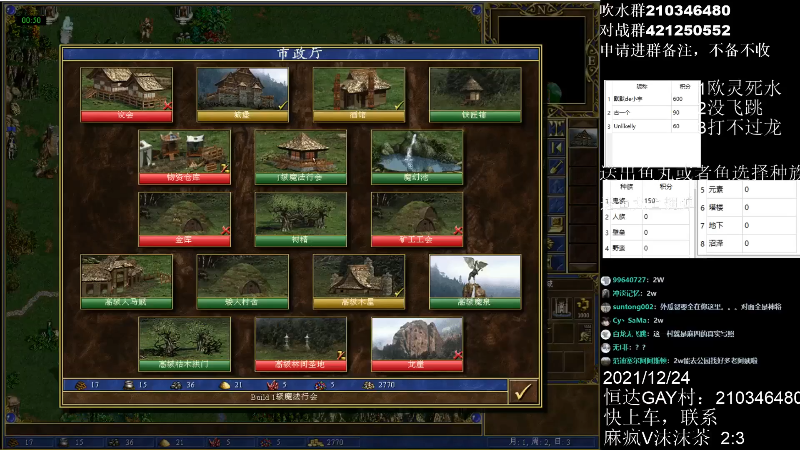Select the 城堡 Castle building tile
The width and height of the screenshot is (800, 450).
pos(242,94)
